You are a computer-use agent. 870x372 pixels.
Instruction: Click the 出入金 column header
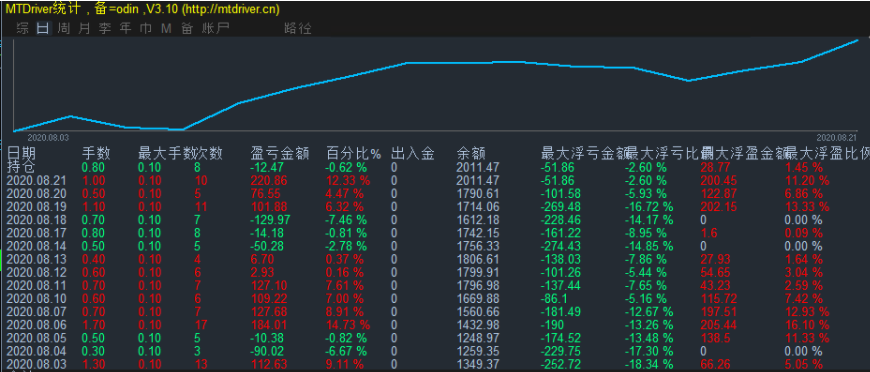click(412, 153)
